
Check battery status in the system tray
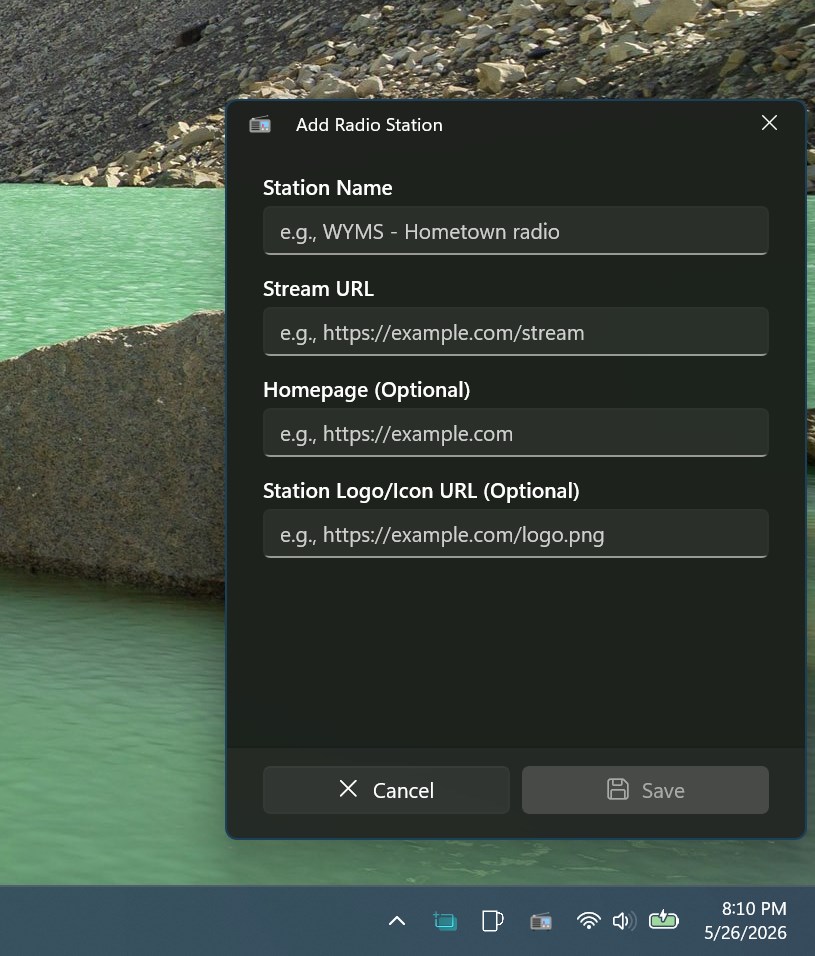pyautogui.click(x=663, y=920)
